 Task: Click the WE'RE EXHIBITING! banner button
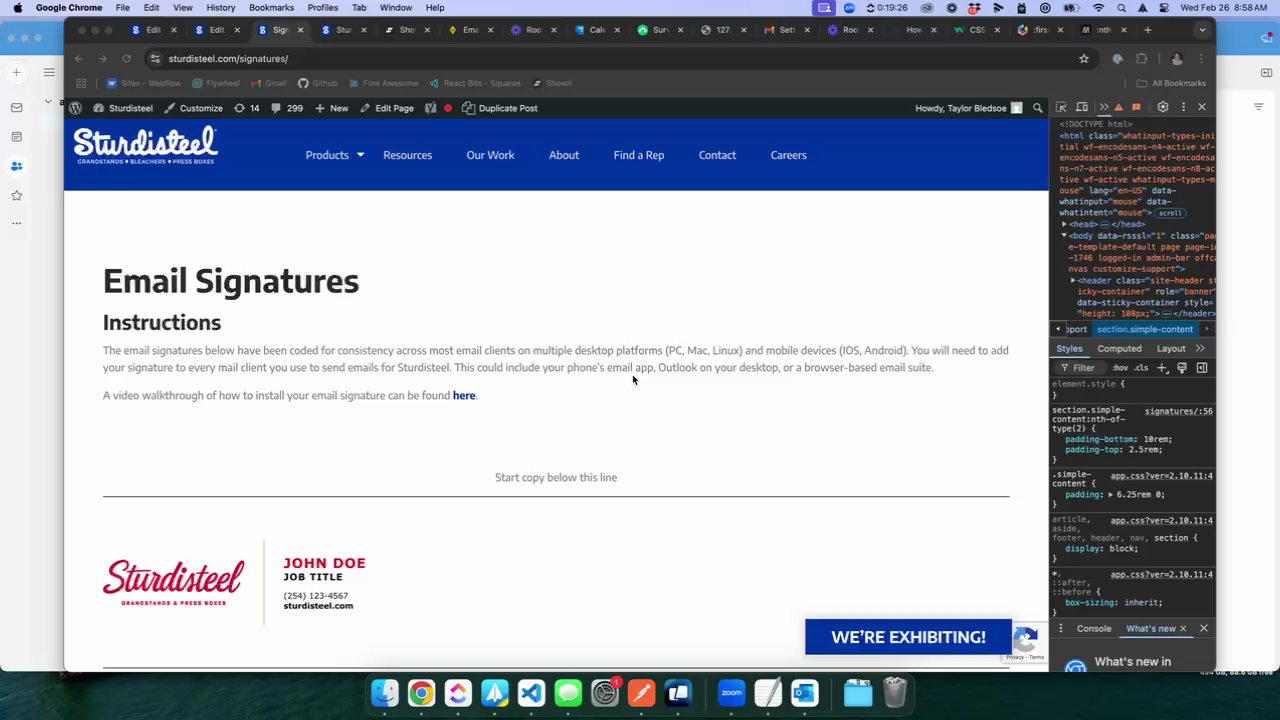pos(908,637)
